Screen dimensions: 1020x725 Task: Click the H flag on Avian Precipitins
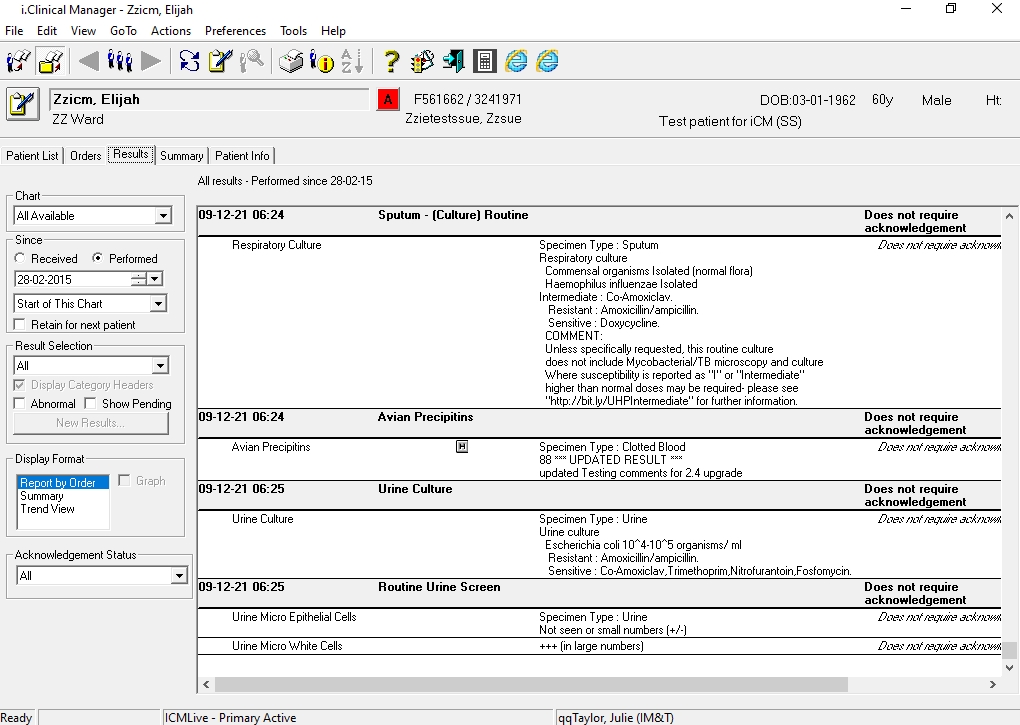click(462, 447)
